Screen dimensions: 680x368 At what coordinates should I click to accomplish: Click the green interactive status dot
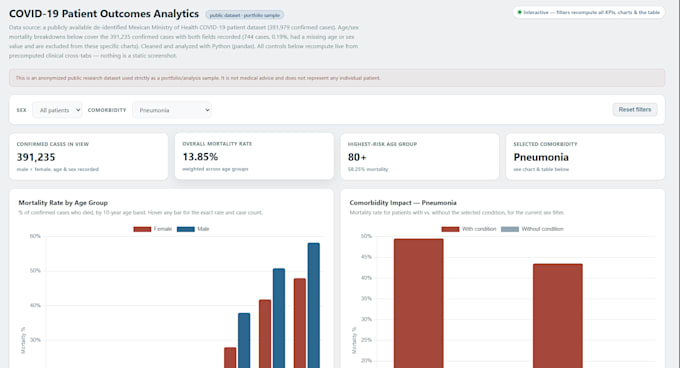[520, 13]
